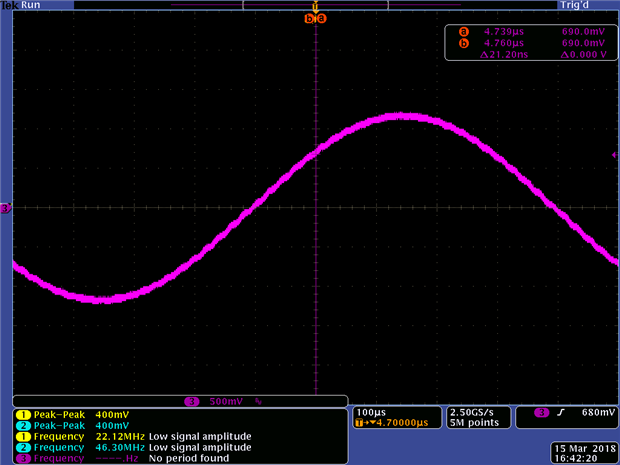Click the 100µs timebase readout
The width and height of the screenshot is (620, 465).
coord(371,412)
